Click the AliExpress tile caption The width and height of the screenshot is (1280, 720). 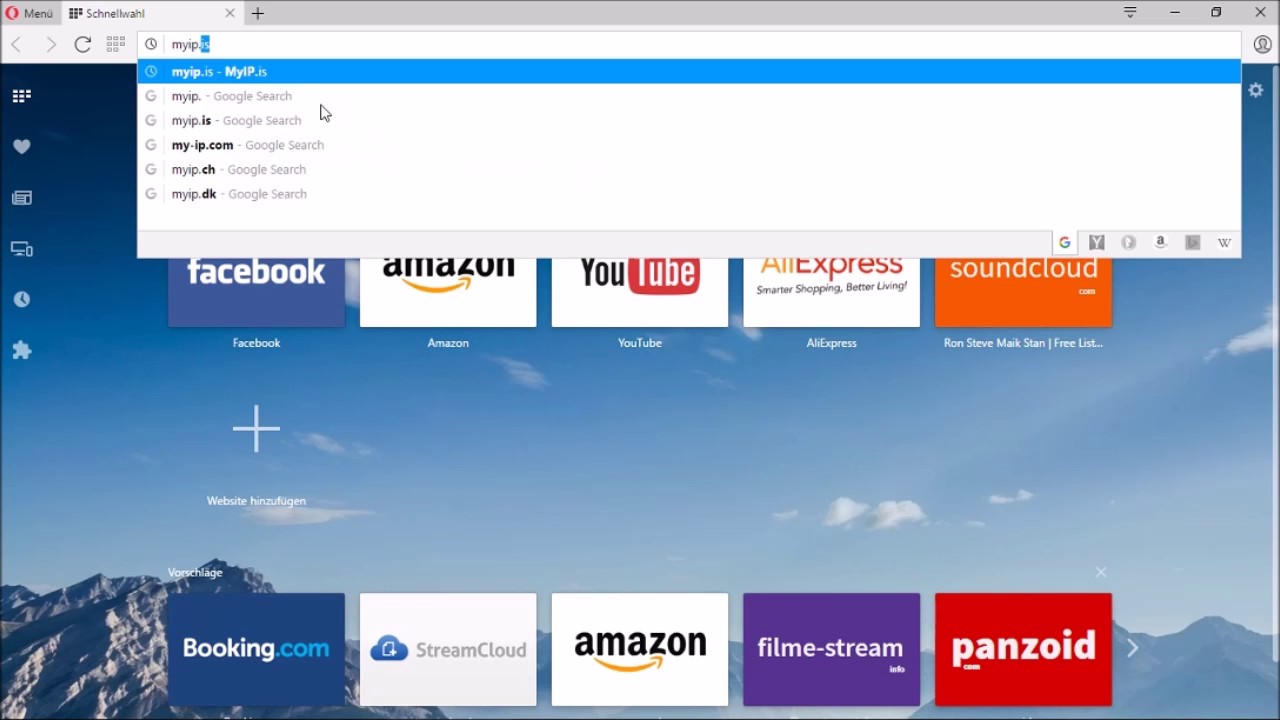click(x=832, y=343)
